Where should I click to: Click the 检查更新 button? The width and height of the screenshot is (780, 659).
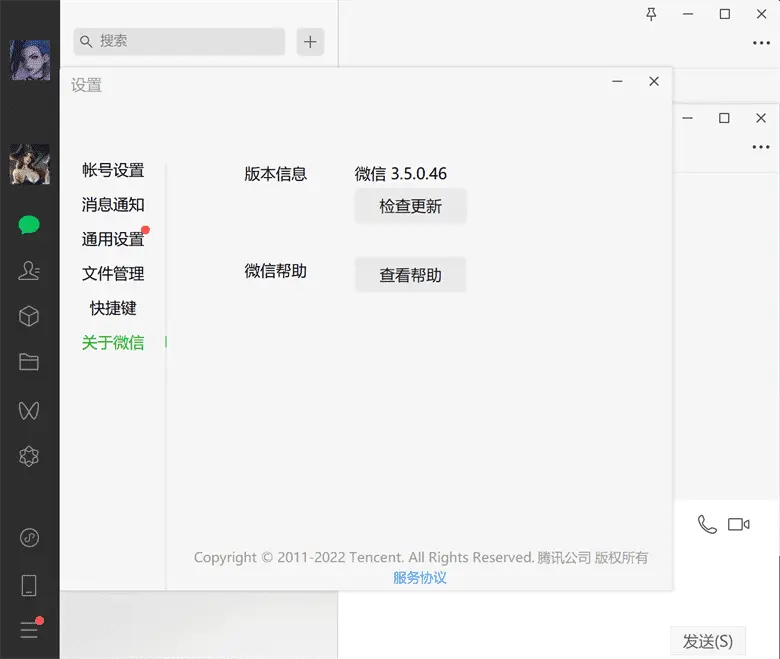(x=410, y=206)
